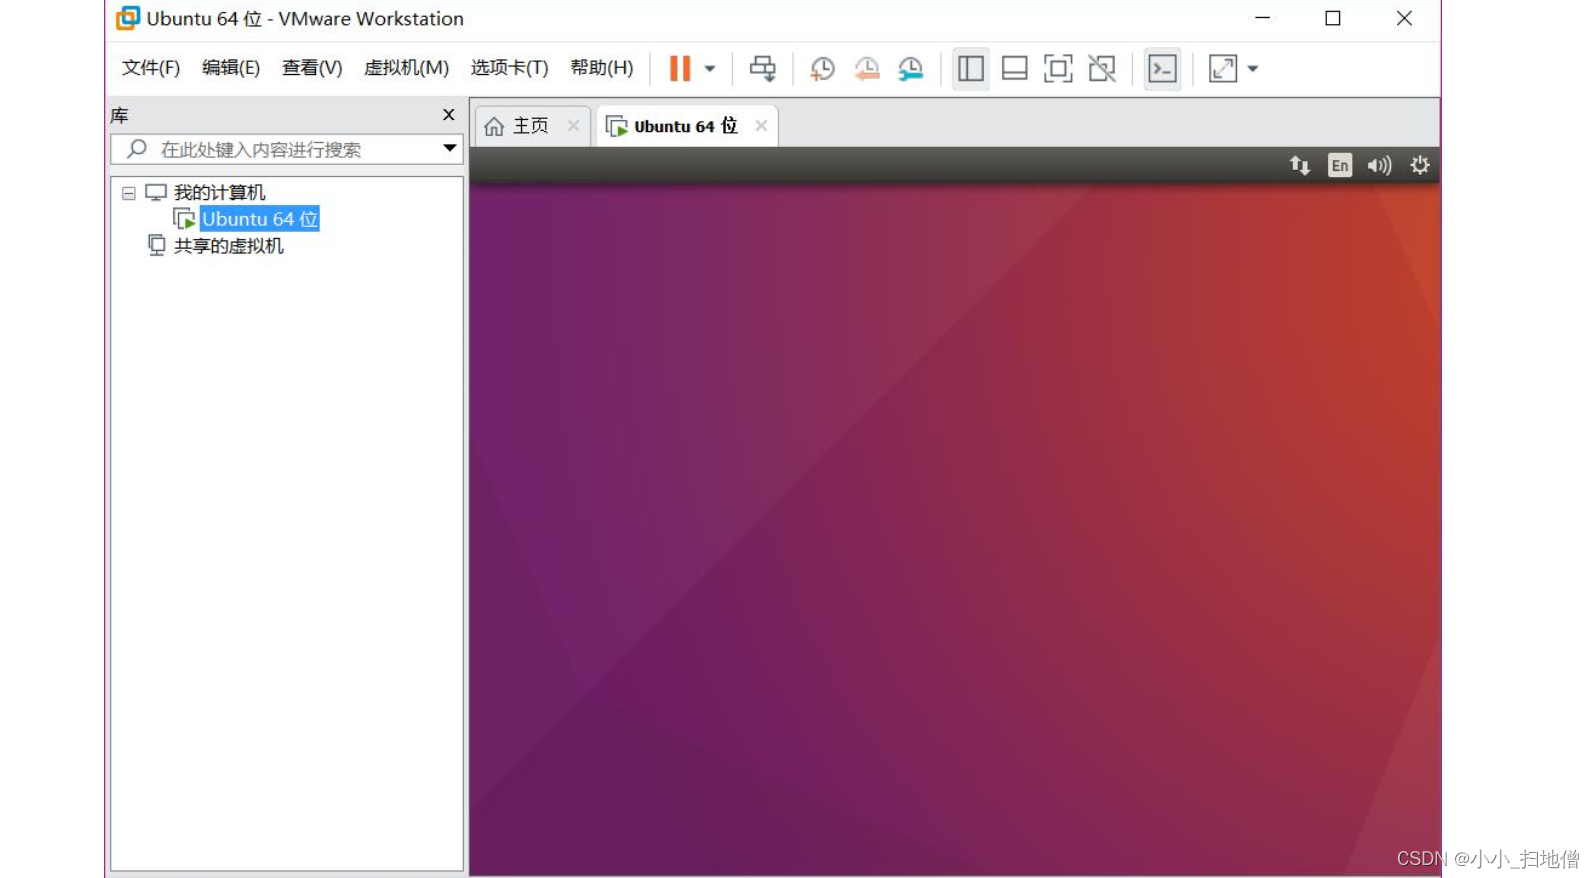
Task: Open the snapshot manager
Action: [x=911, y=68]
